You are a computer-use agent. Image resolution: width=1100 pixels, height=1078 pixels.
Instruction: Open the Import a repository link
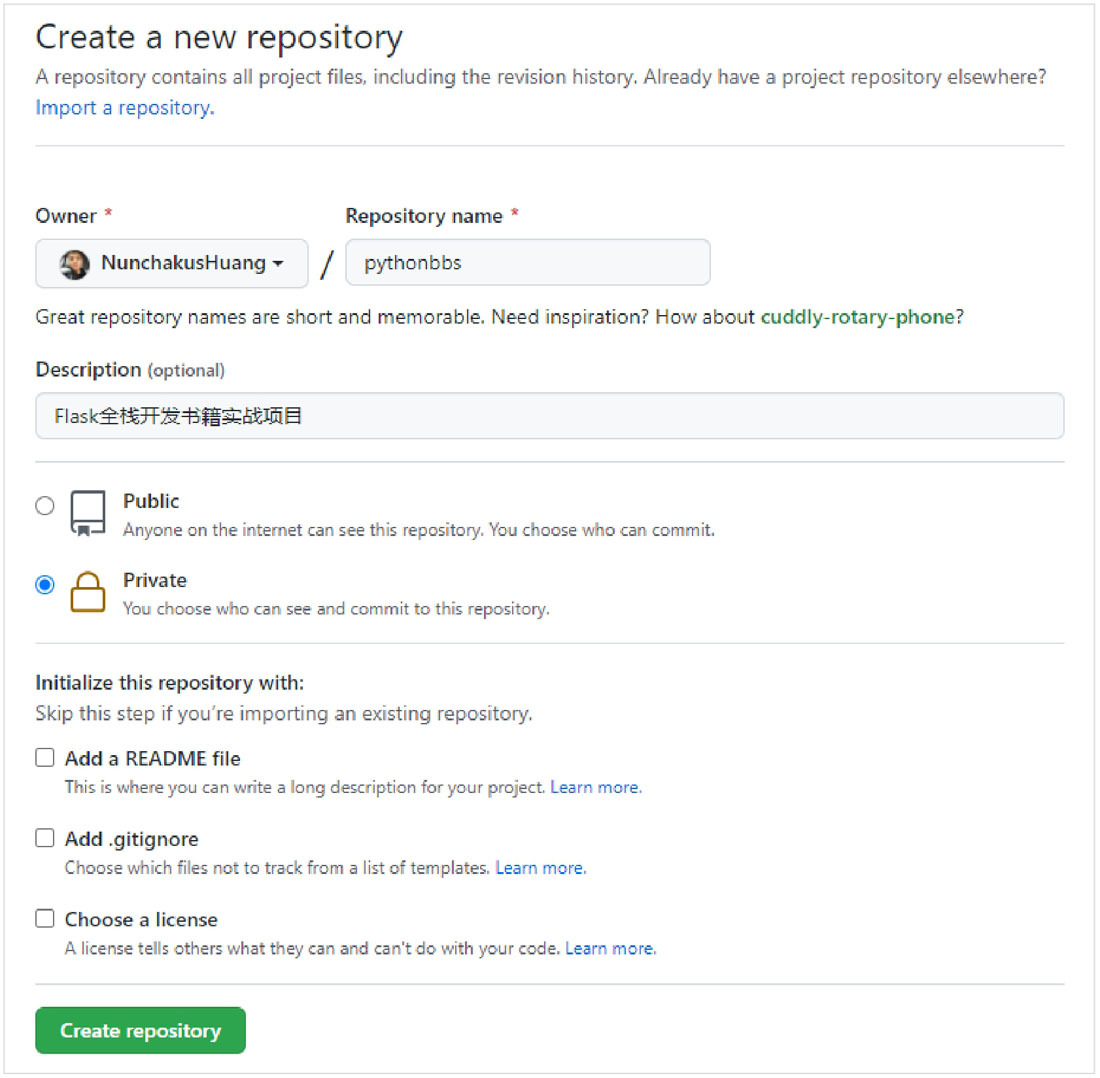click(x=125, y=108)
